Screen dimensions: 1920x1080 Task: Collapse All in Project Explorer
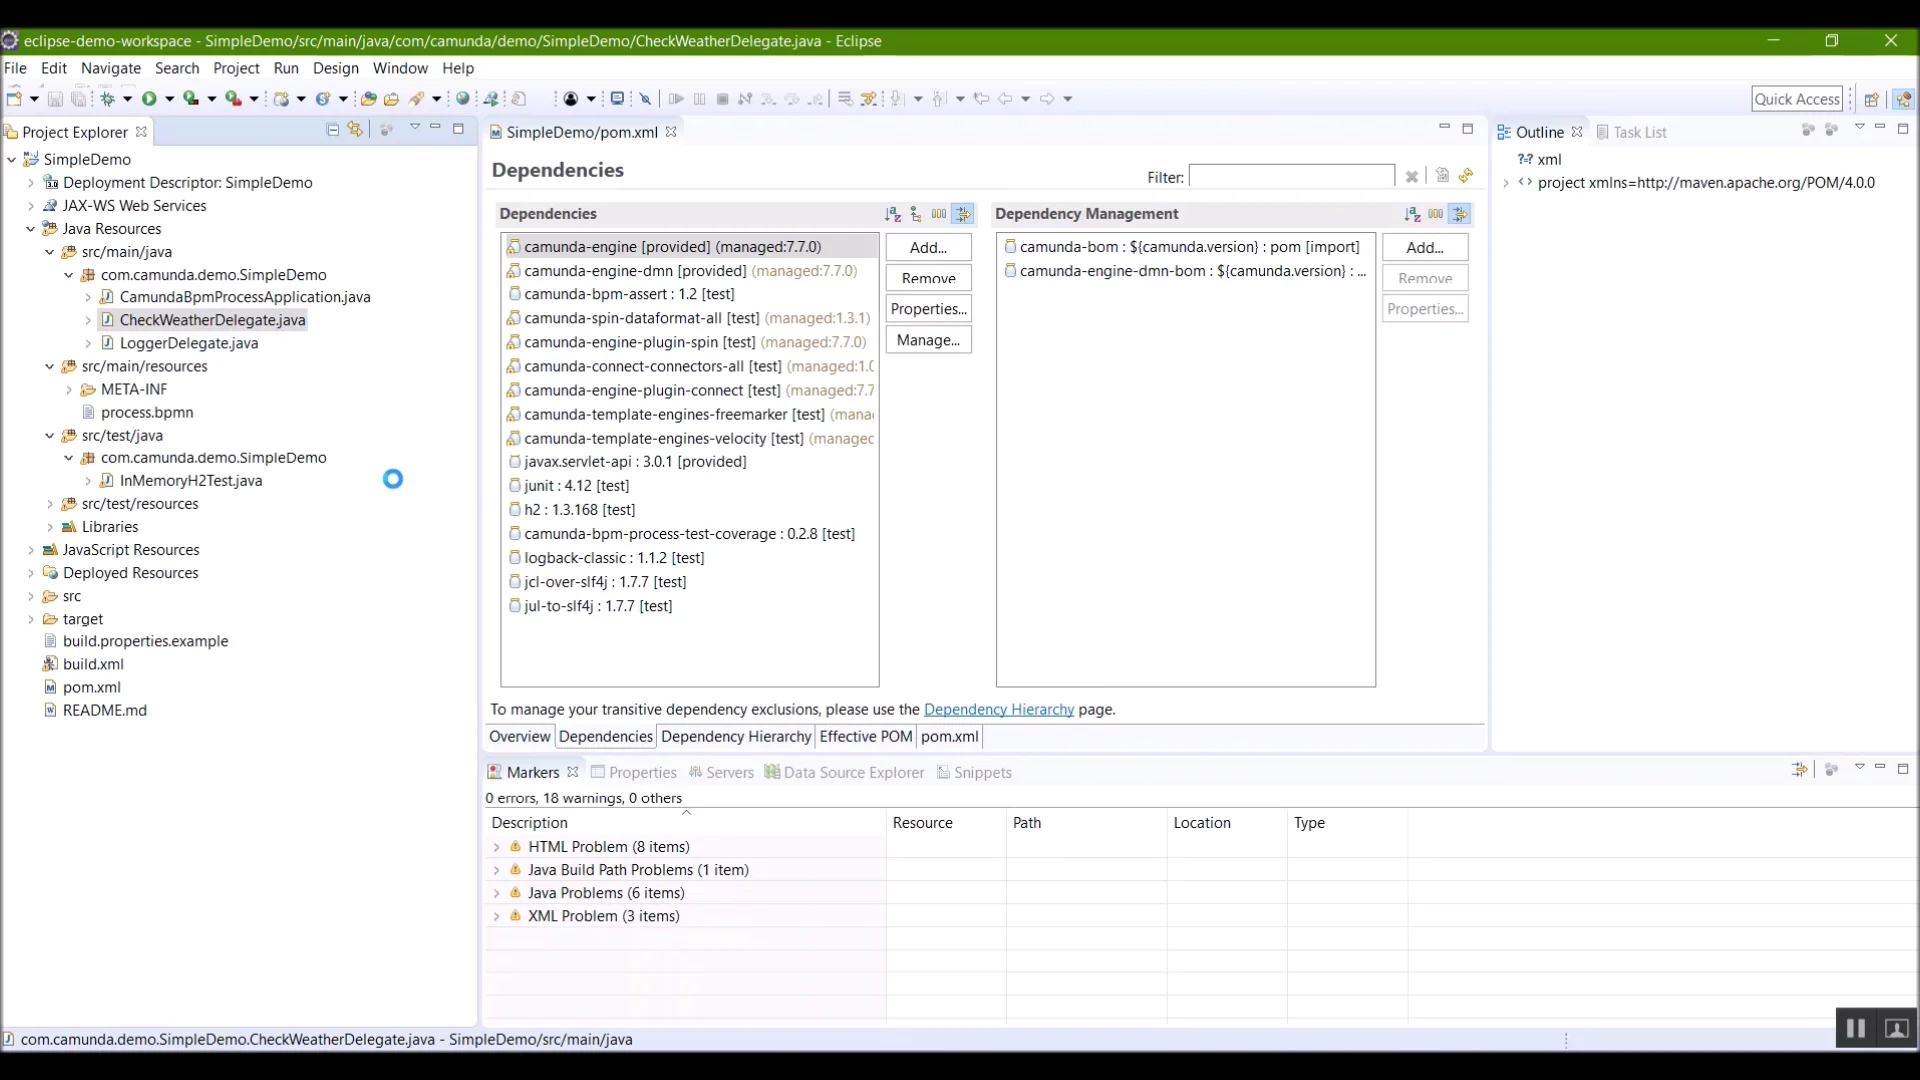click(332, 130)
